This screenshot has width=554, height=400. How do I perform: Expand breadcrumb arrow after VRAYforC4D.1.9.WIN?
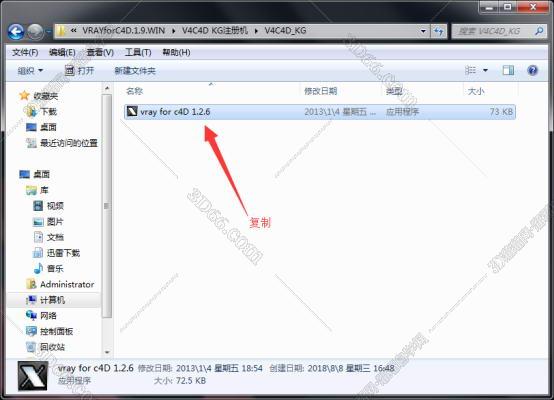pos(173,31)
